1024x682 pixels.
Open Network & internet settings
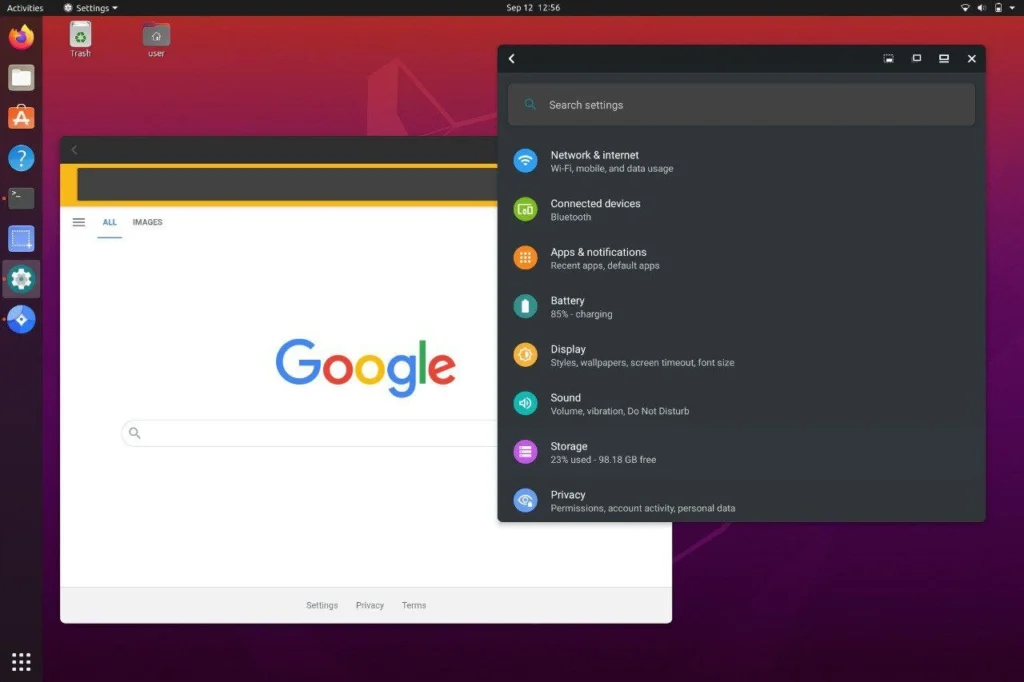[595, 161]
